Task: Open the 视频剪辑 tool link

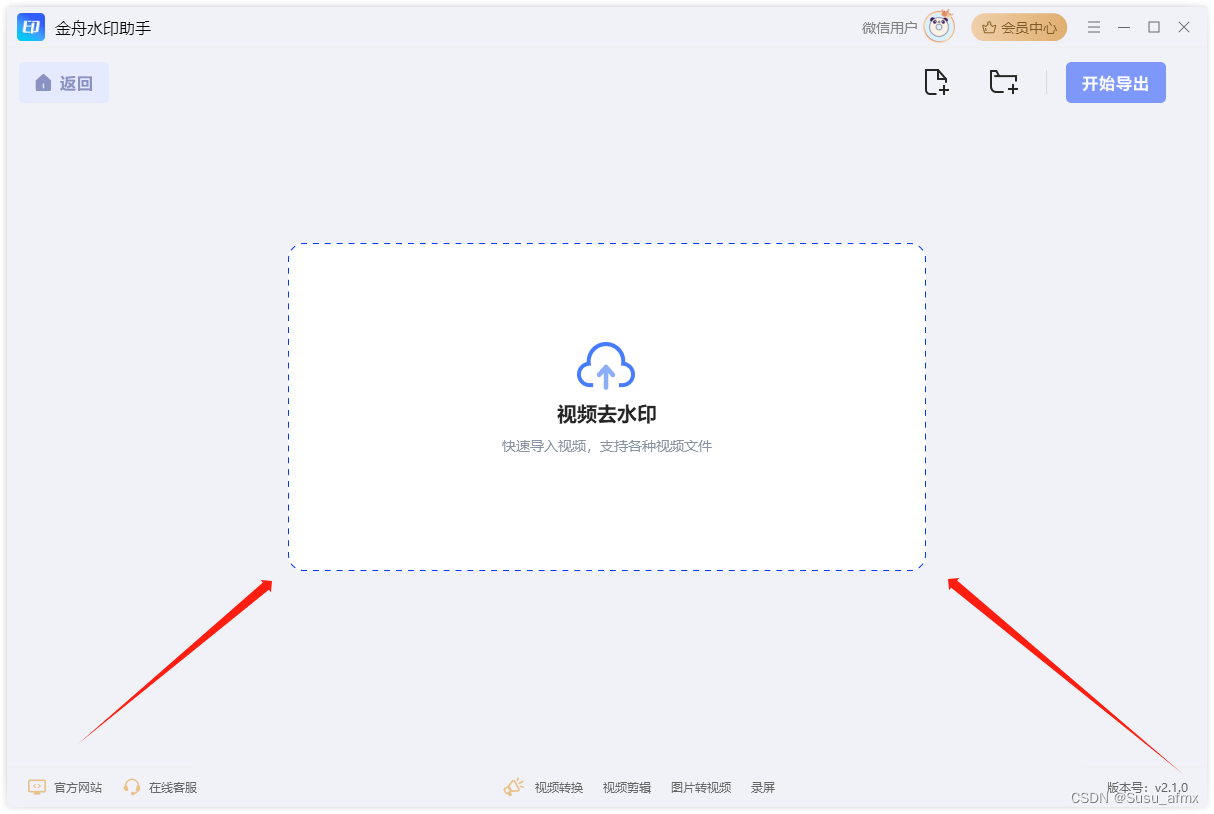Action: (627, 788)
